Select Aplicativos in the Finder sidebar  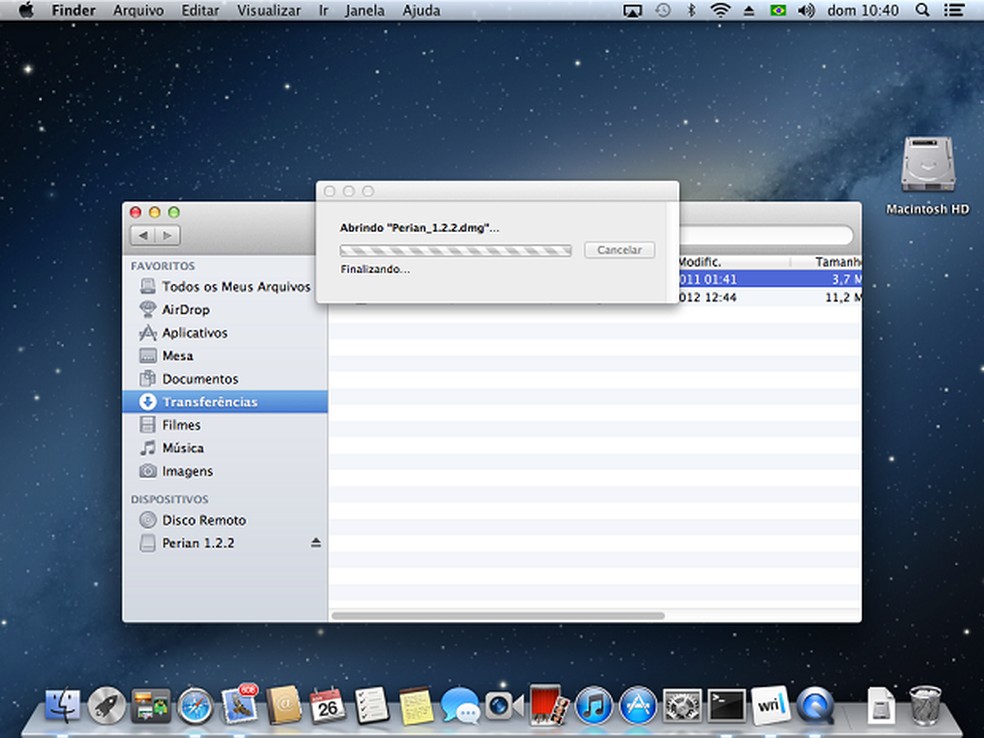click(194, 333)
